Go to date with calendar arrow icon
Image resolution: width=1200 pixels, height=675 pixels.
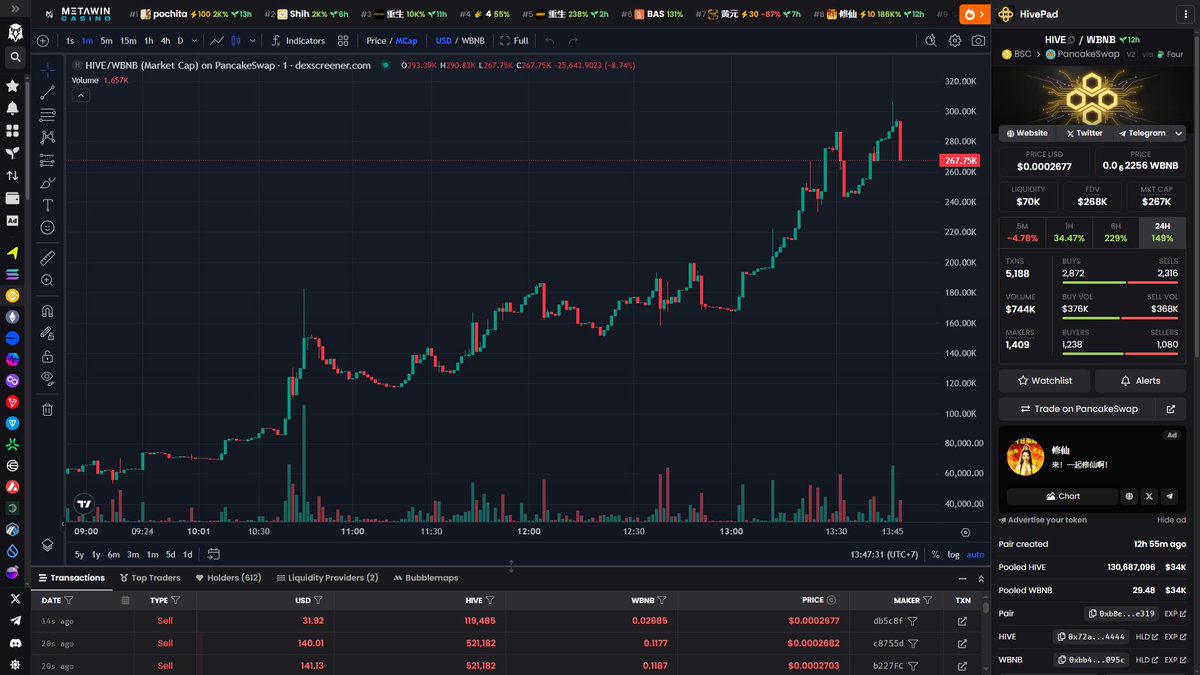pyautogui.click(x=213, y=554)
